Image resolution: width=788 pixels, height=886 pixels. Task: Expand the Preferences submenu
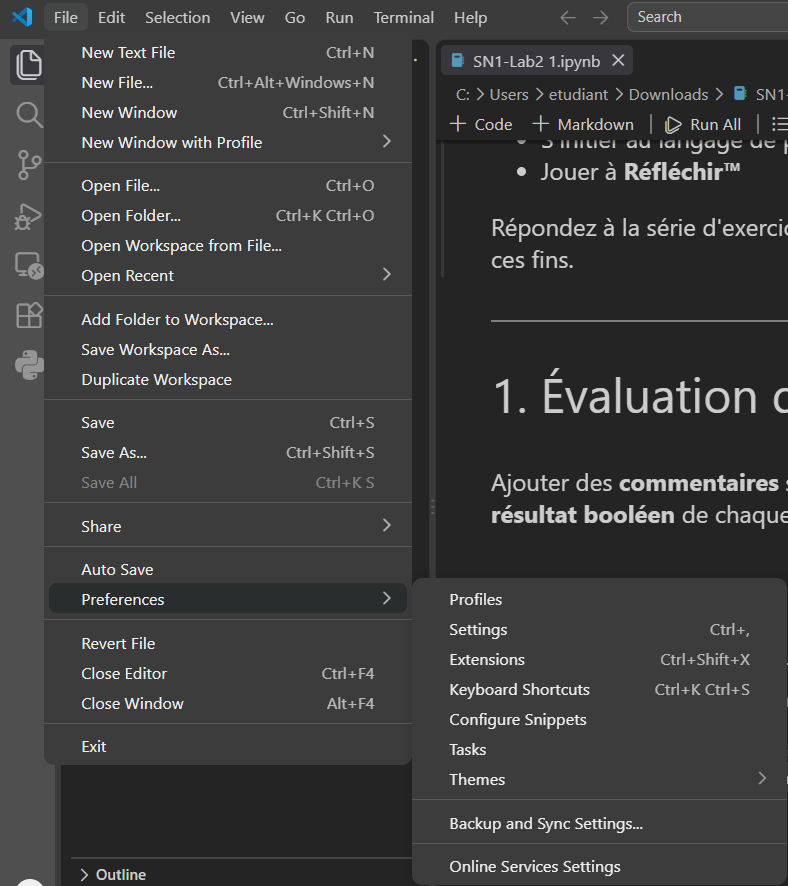(x=228, y=599)
